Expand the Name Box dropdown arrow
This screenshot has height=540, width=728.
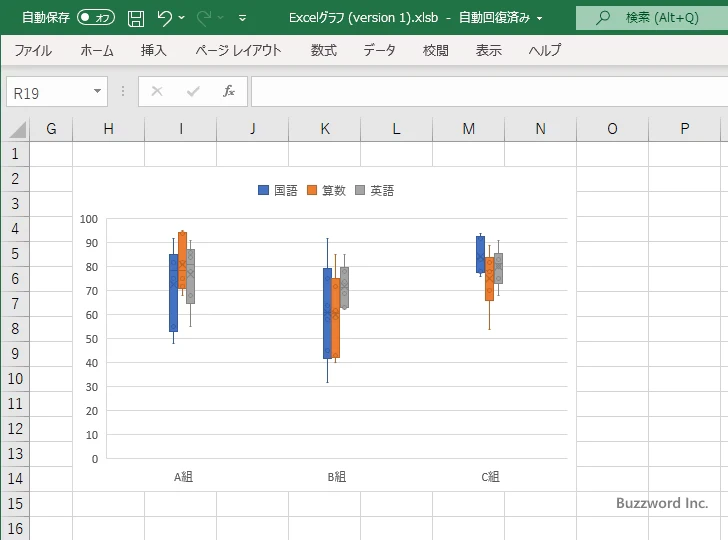pos(97,91)
